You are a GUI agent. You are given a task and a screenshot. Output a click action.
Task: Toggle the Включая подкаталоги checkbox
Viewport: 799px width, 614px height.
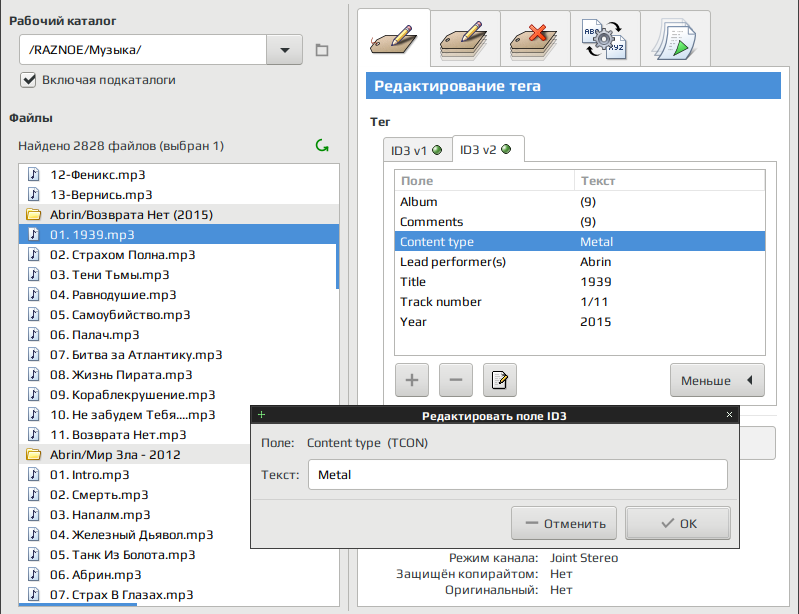tap(28, 80)
